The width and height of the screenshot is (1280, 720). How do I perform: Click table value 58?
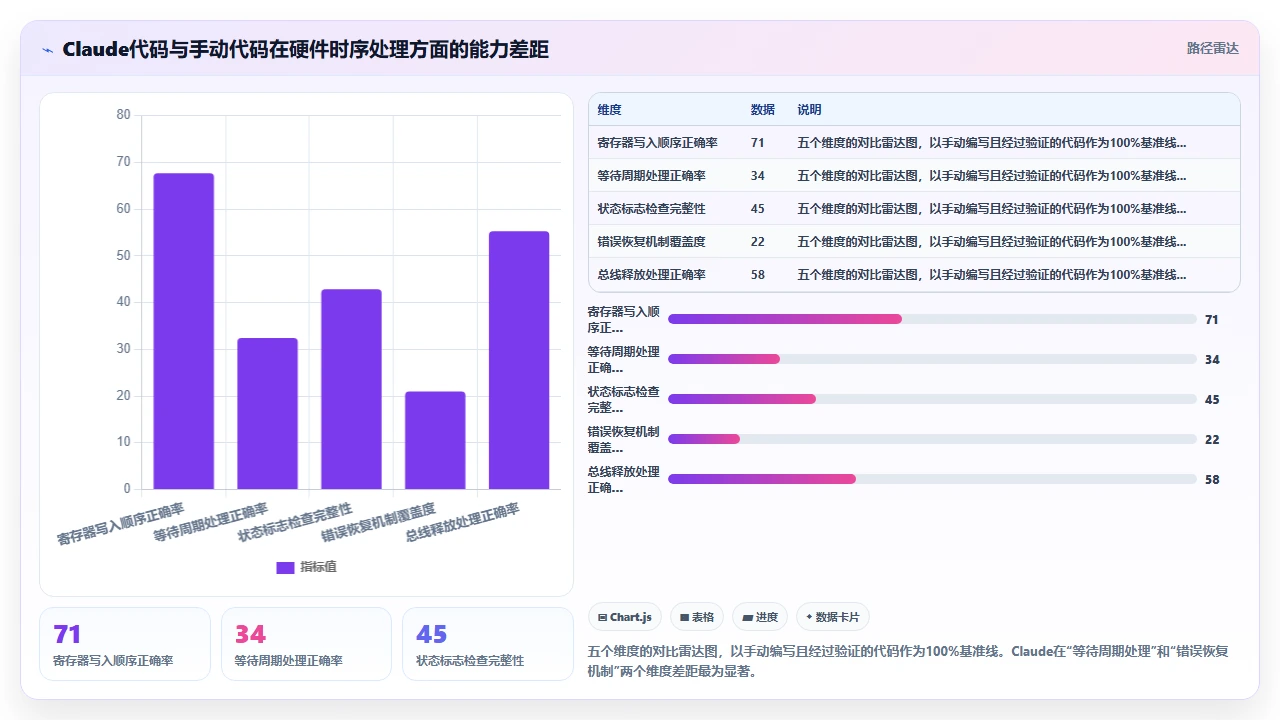point(757,275)
